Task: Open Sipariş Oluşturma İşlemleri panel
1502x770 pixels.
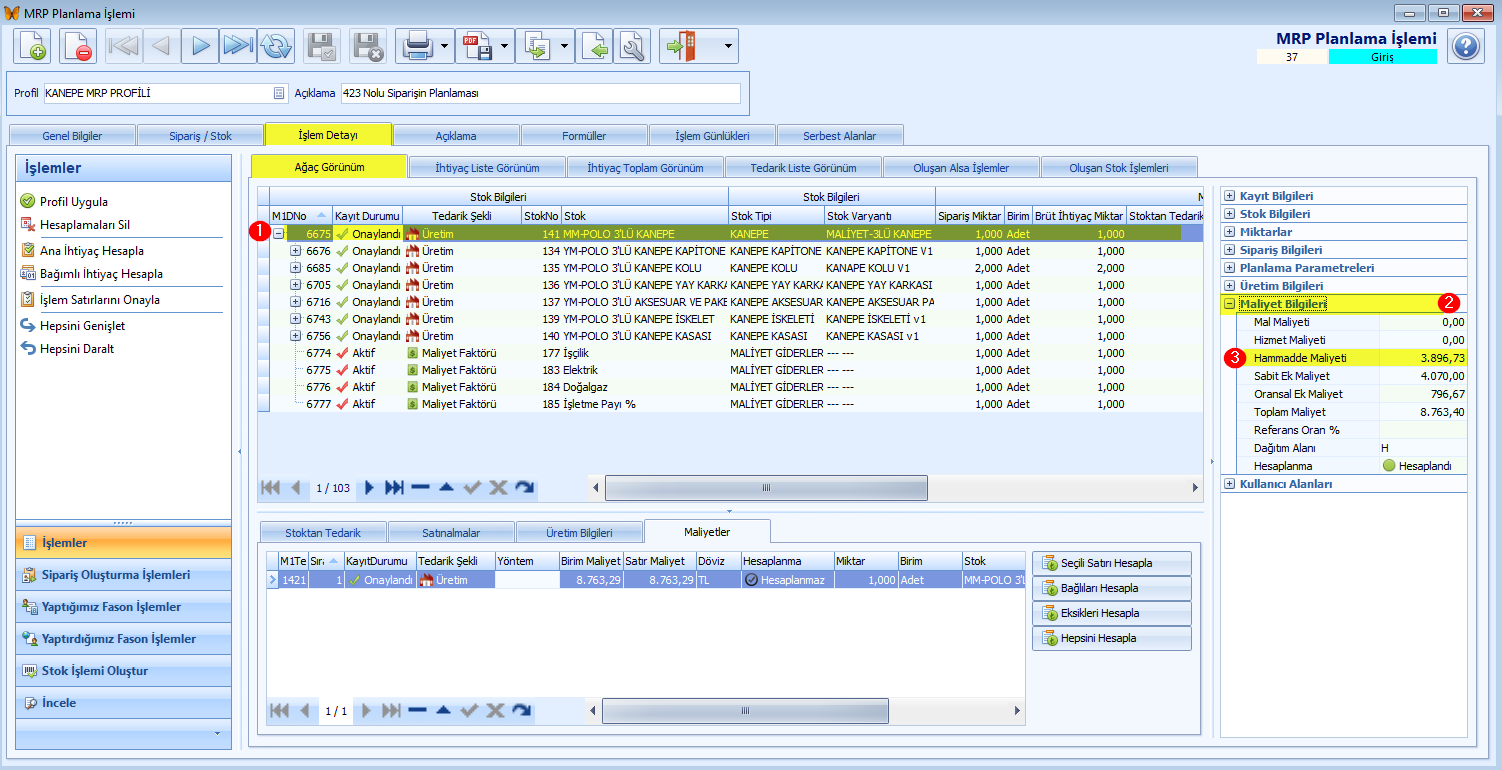Action: [x=123, y=575]
